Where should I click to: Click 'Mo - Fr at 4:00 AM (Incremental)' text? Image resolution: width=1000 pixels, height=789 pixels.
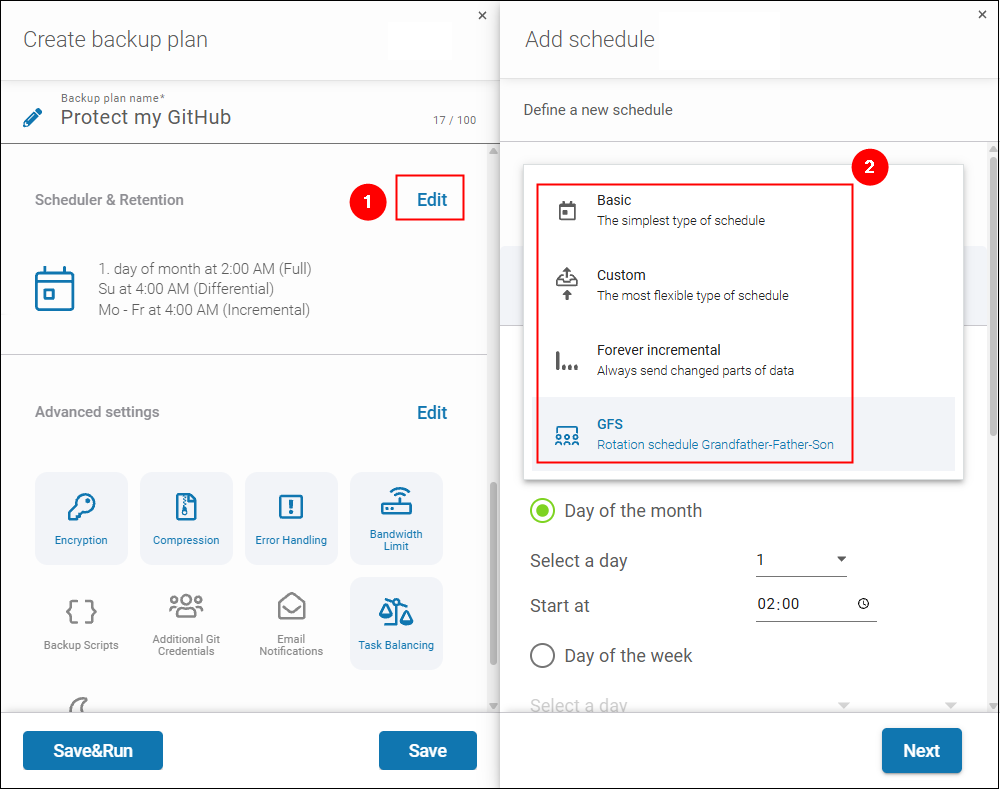pos(204,310)
